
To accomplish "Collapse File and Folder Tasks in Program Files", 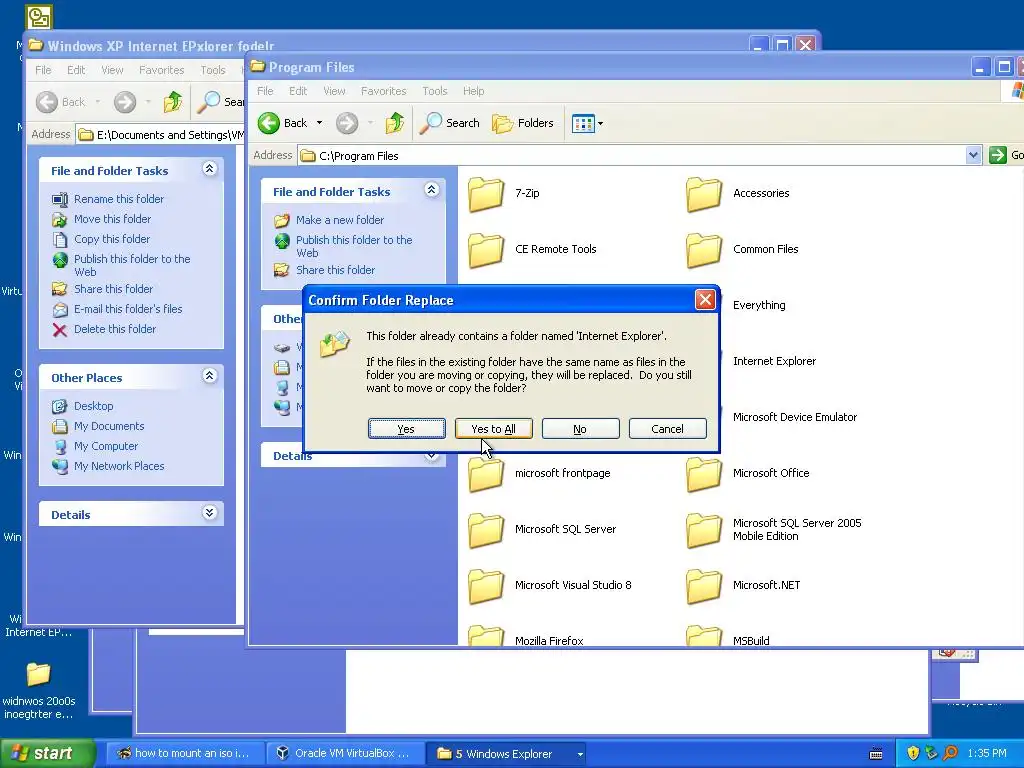I will tap(431, 189).
